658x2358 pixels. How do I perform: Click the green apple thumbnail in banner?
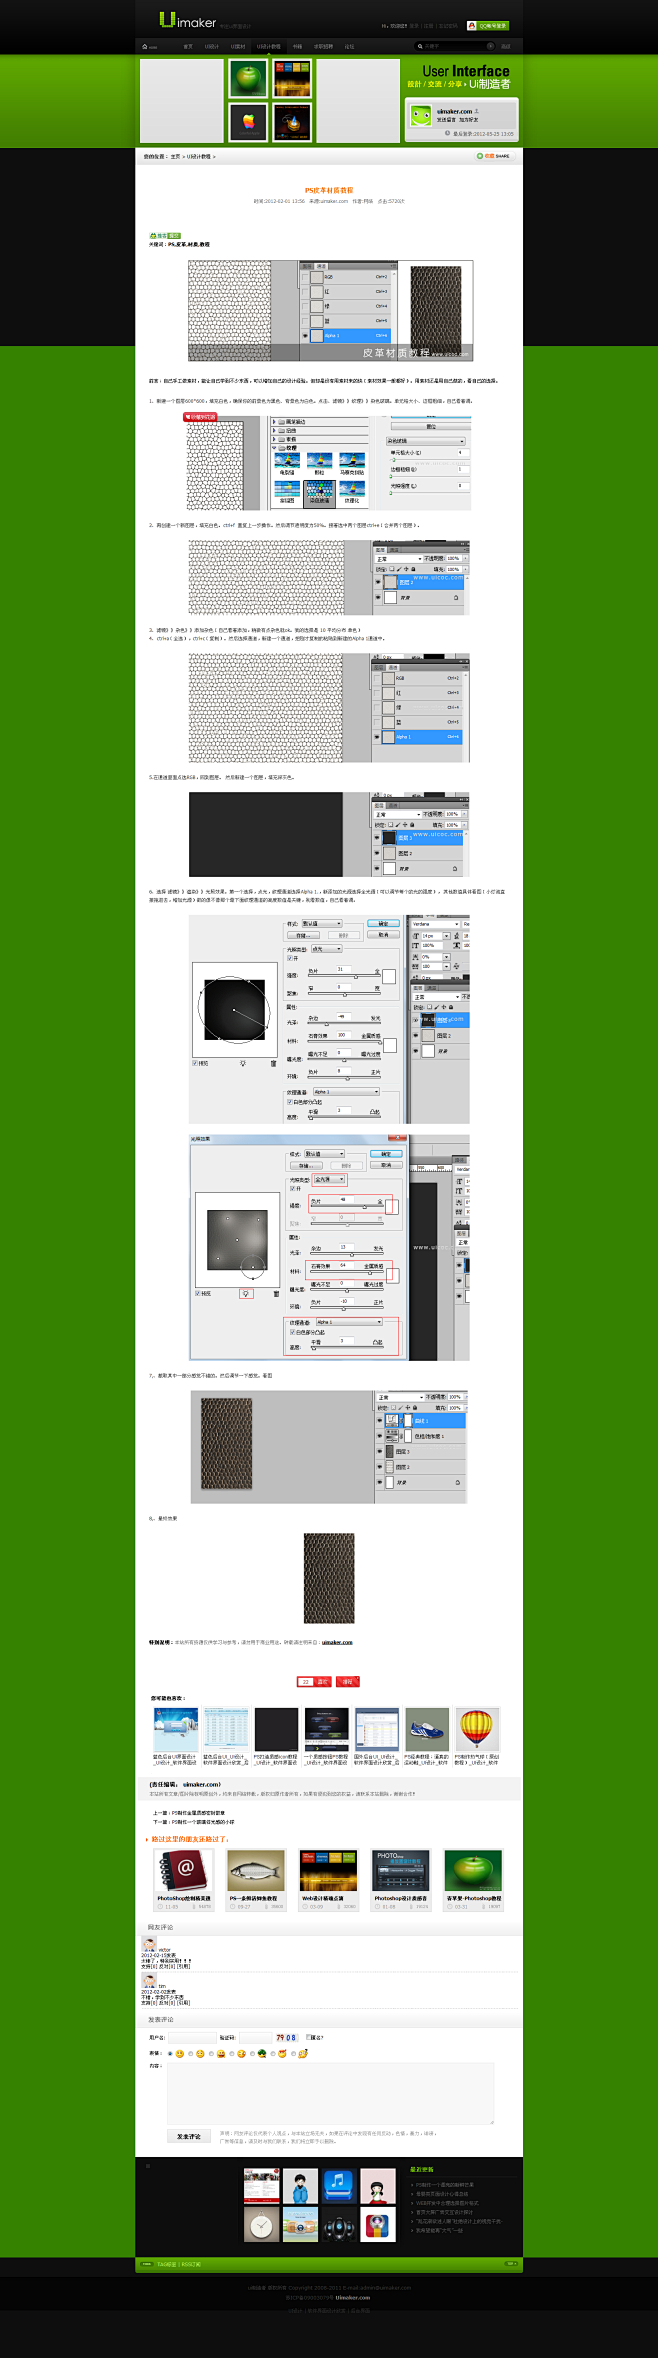(247, 78)
